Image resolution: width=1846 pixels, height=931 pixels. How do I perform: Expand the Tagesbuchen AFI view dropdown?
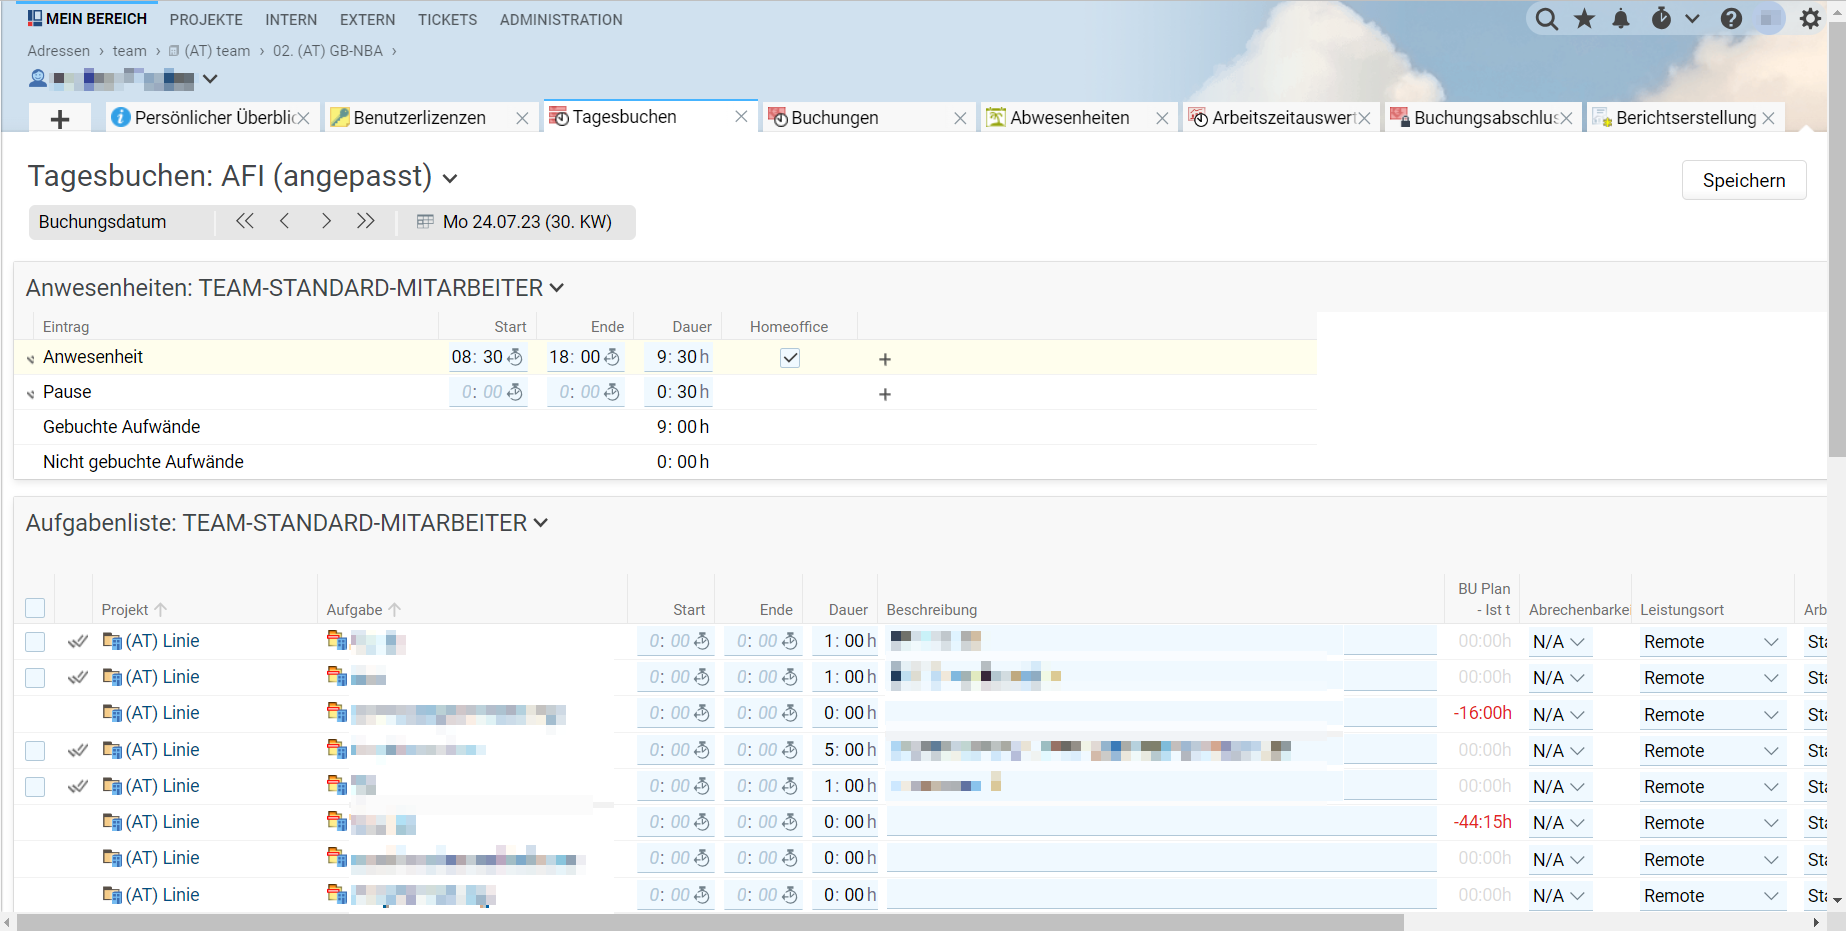click(450, 179)
